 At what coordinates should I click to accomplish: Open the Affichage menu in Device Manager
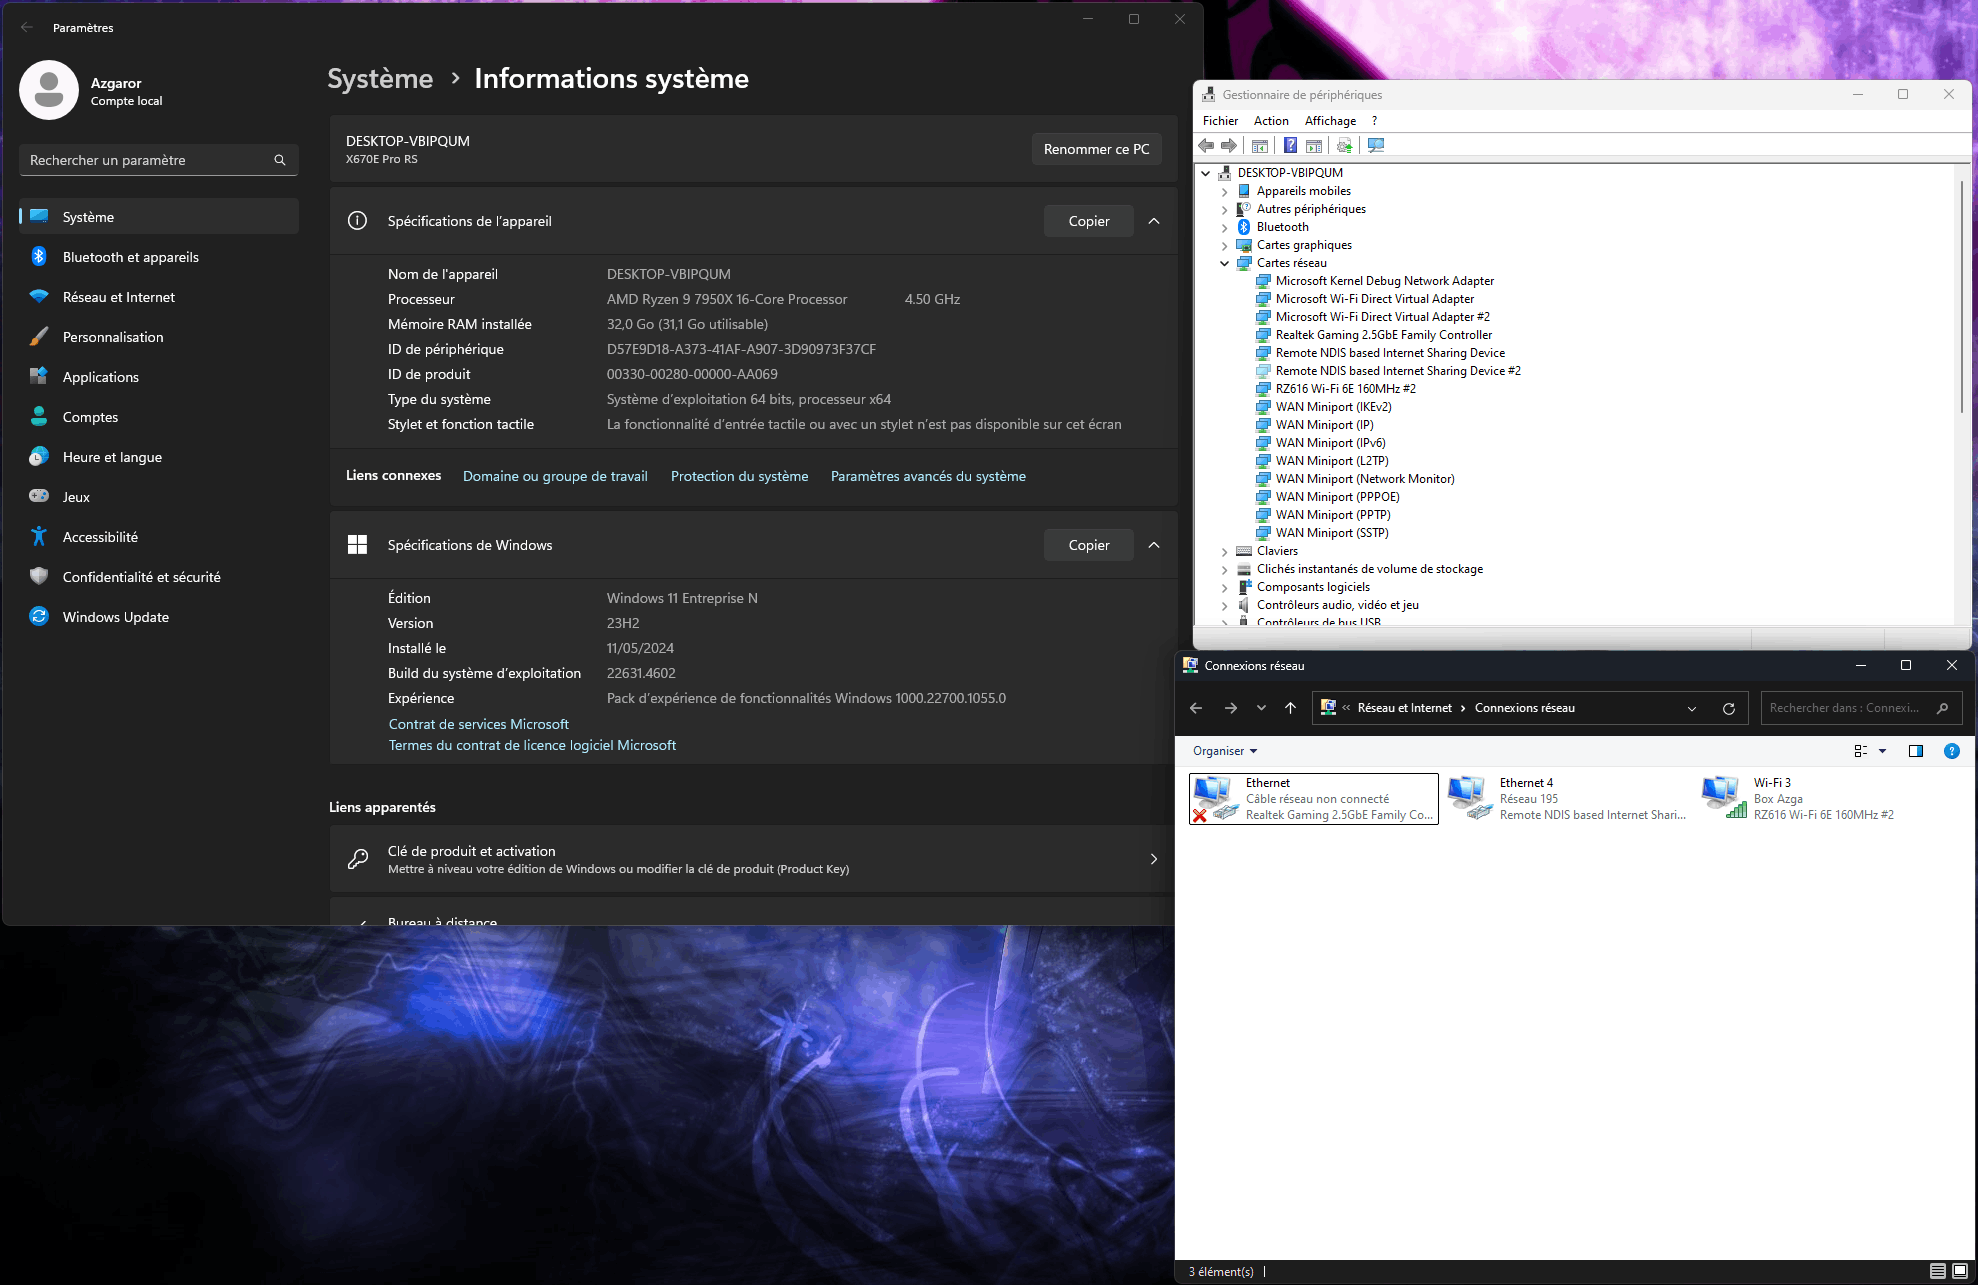point(1330,121)
